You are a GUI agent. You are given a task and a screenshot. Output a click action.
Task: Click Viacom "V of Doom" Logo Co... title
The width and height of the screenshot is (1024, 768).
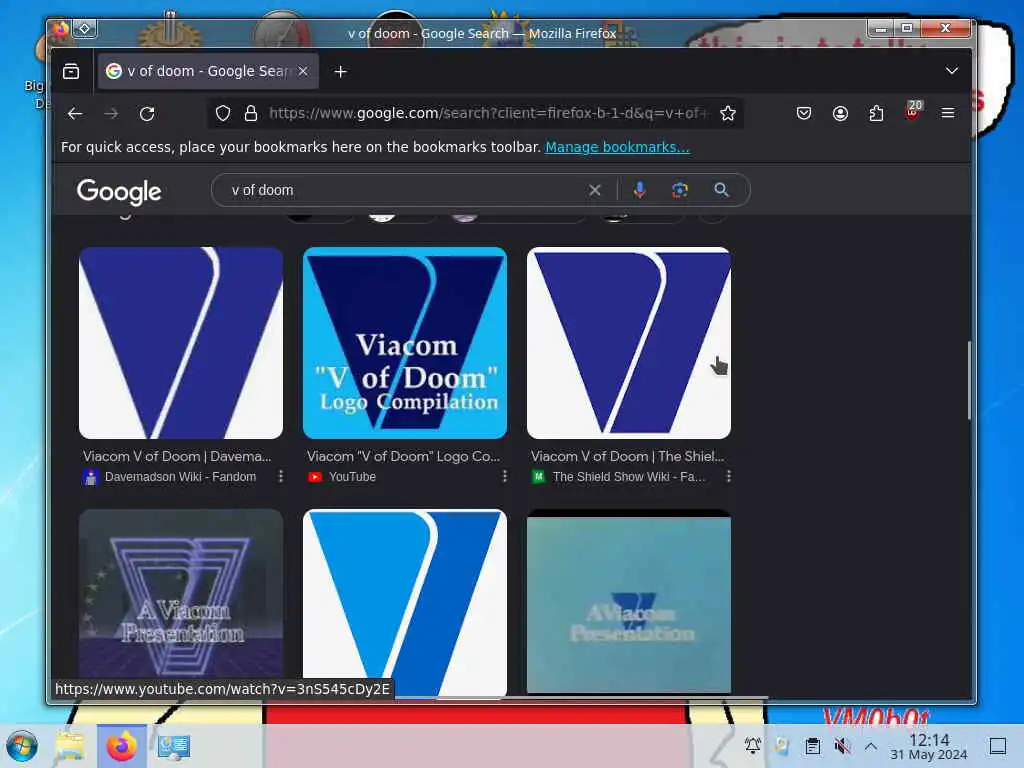pyautogui.click(x=403, y=456)
